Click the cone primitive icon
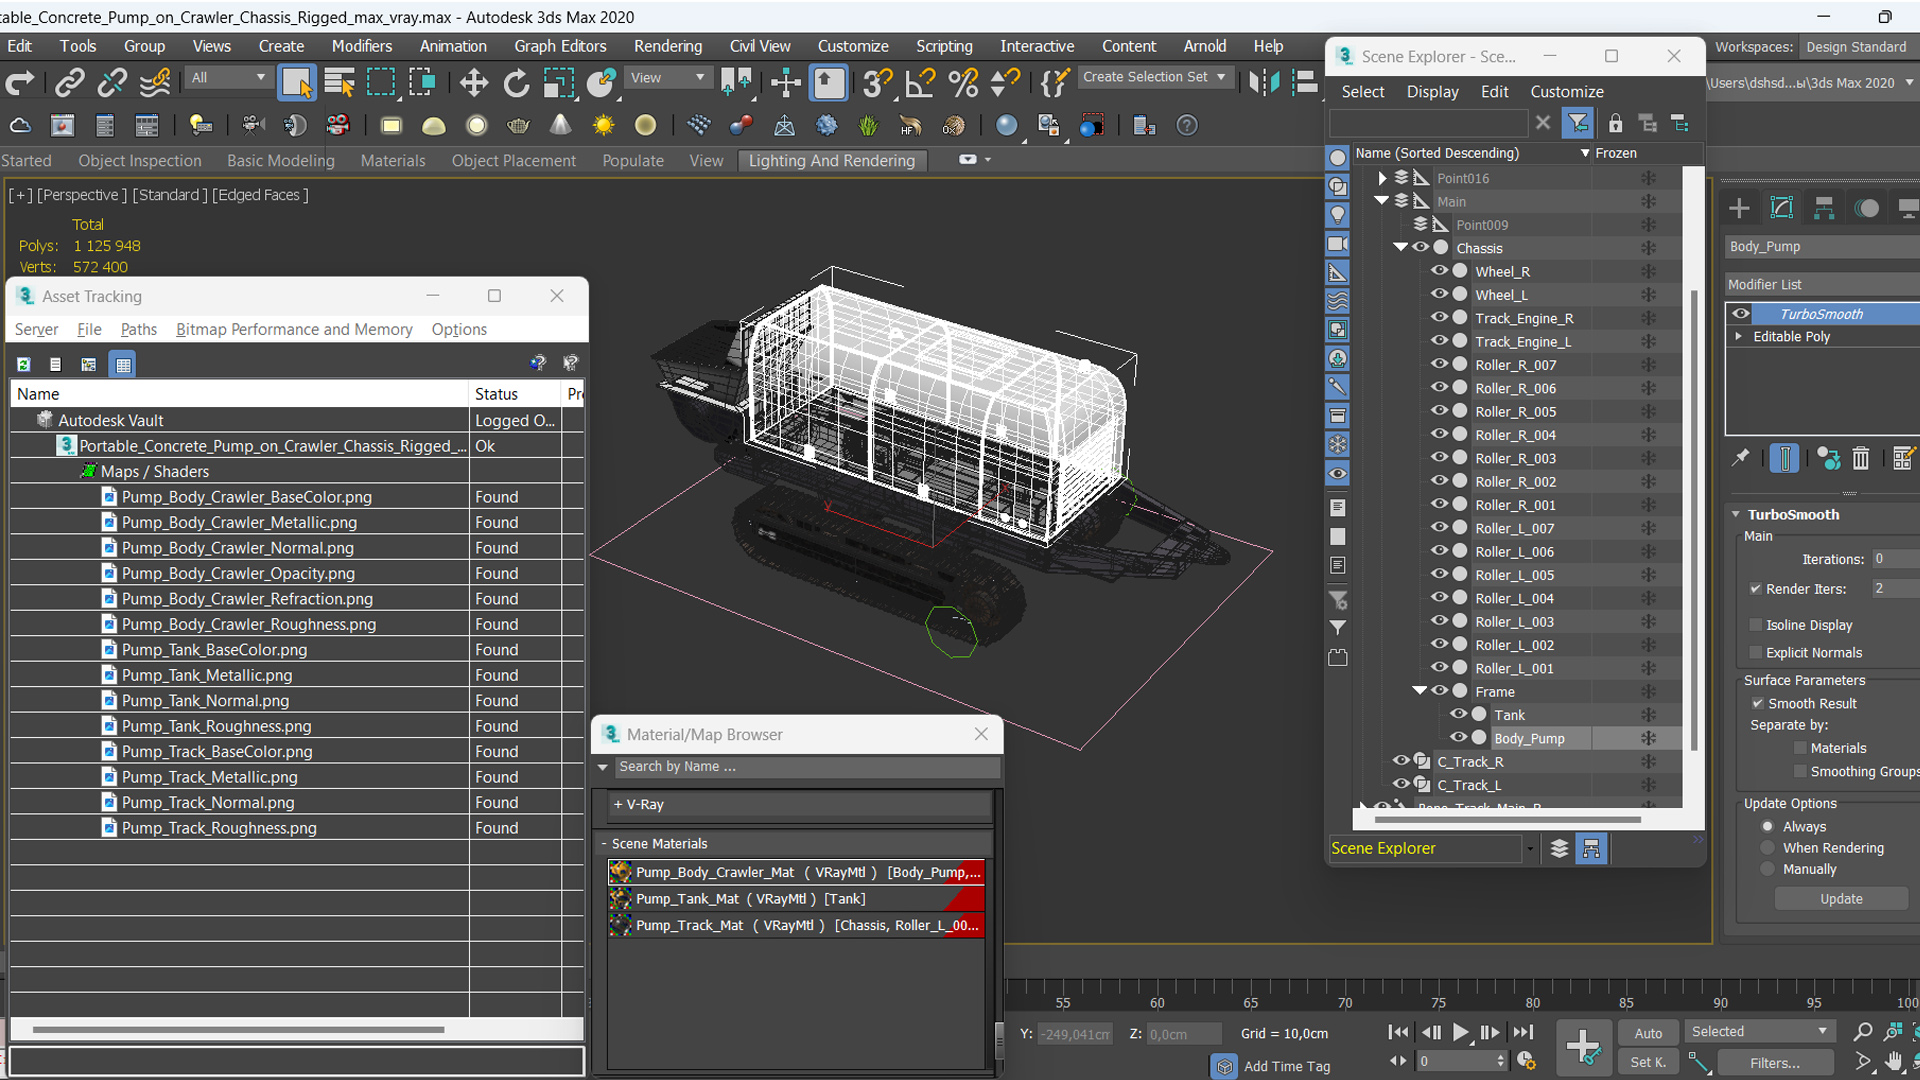Image resolution: width=1920 pixels, height=1080 pixels. 561,126
